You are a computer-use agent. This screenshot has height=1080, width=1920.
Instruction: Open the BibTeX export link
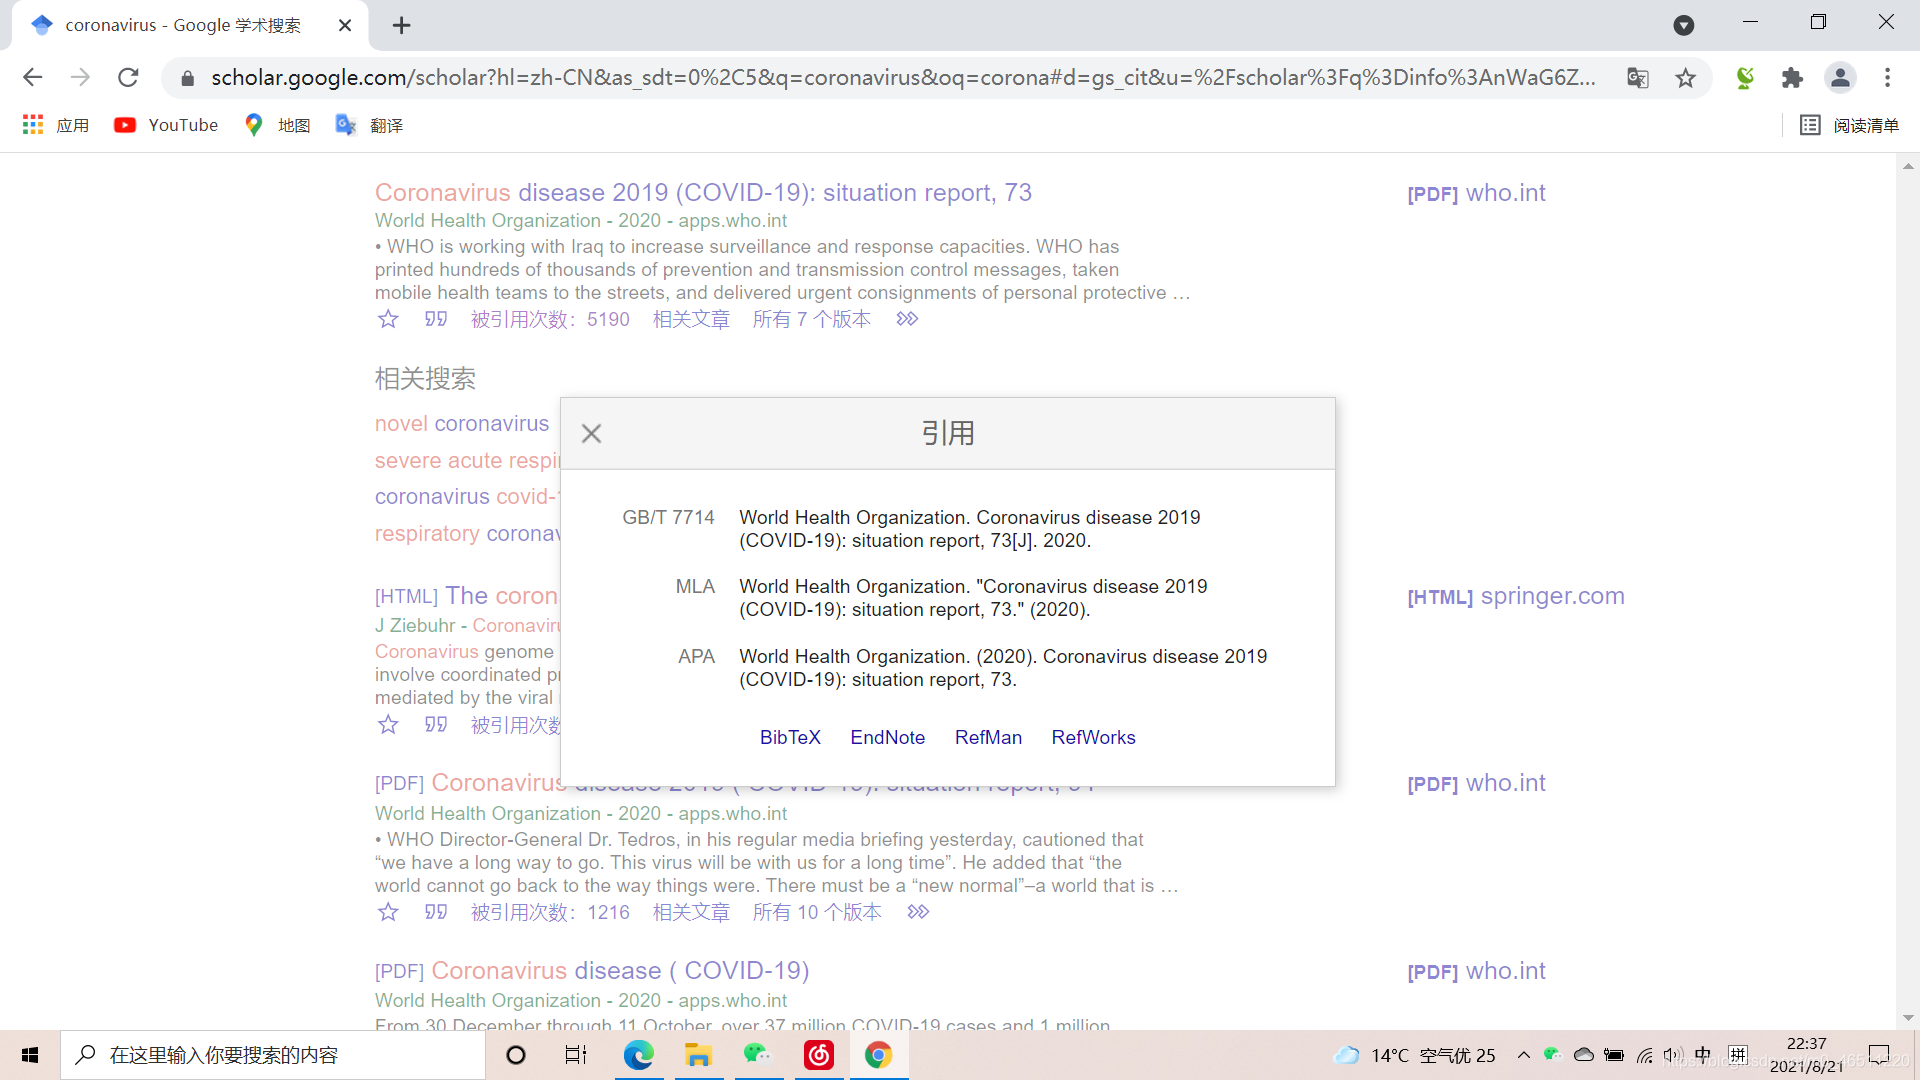(789, 737)
